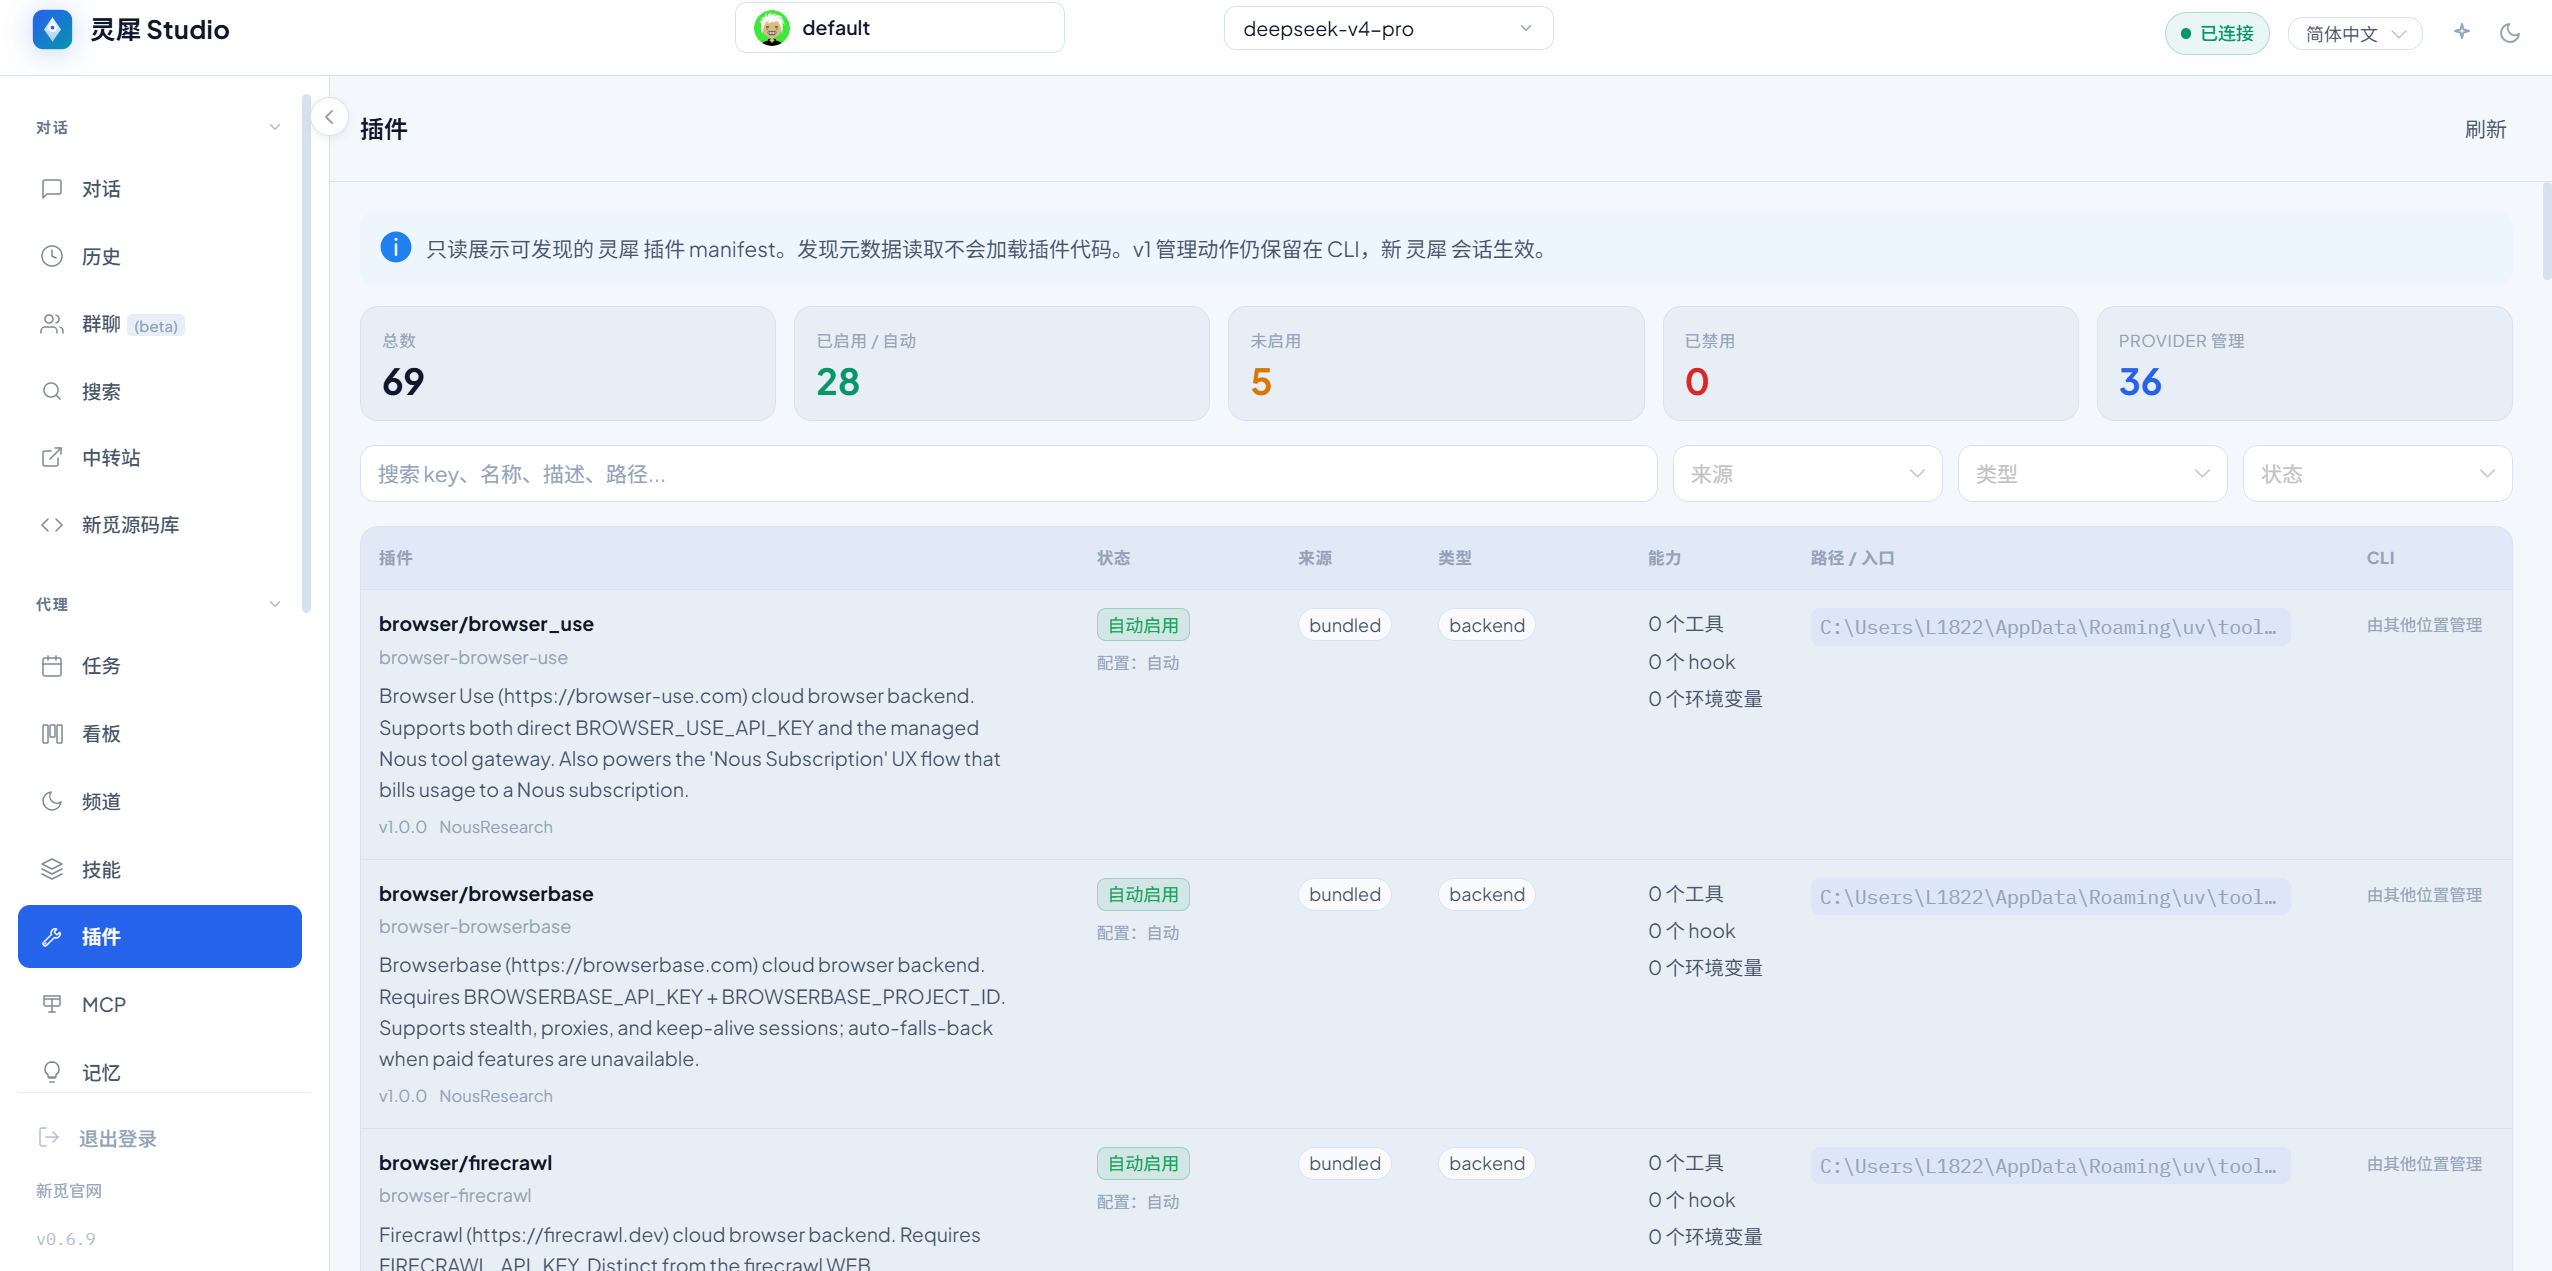This screenshot has width=2552, height=1271.
Task: Collapse the sidebar with the arrow button
Action: click(x=329, y=117)
